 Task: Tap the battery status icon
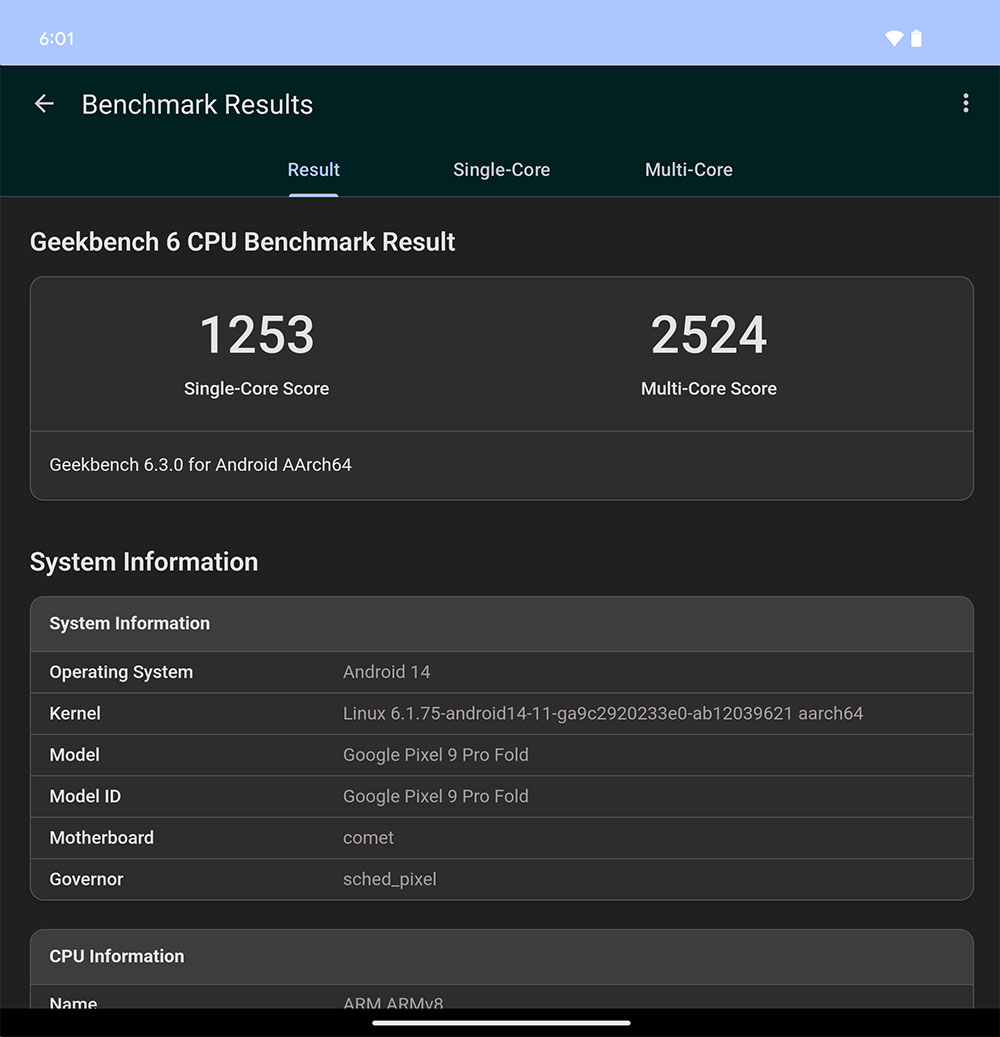point(916,38)
